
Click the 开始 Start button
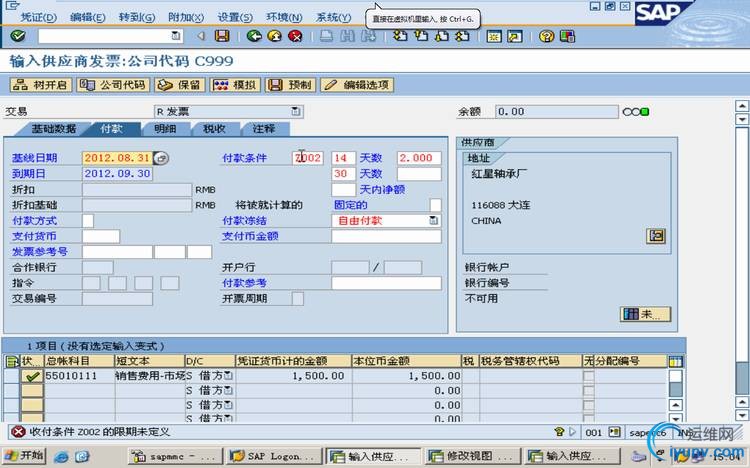[x=24, y=456]
